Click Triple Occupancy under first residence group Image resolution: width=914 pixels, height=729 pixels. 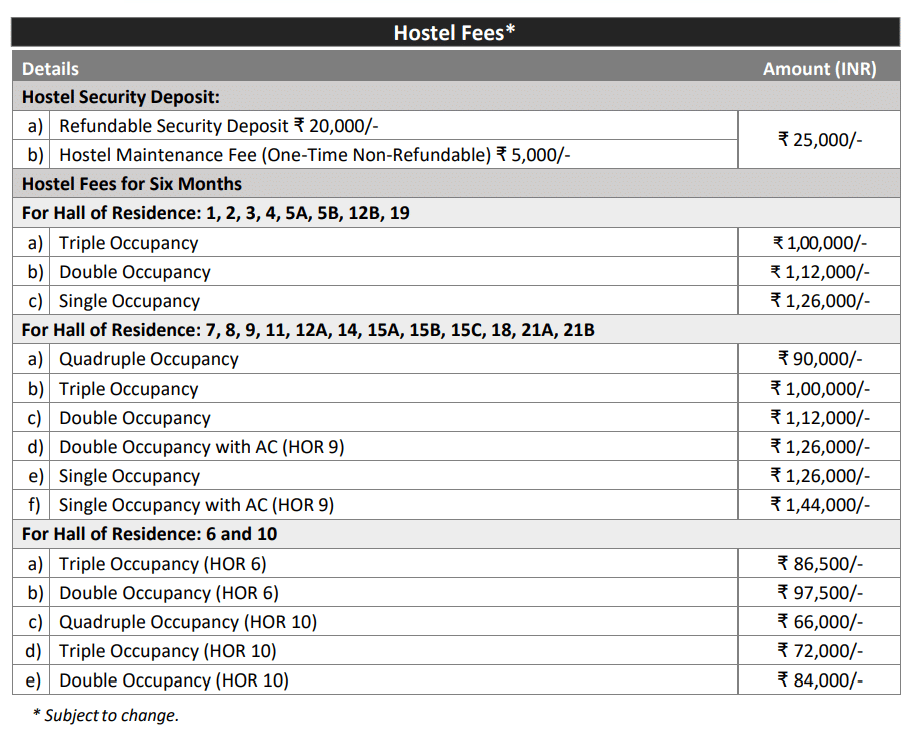[x=130, y=242]
